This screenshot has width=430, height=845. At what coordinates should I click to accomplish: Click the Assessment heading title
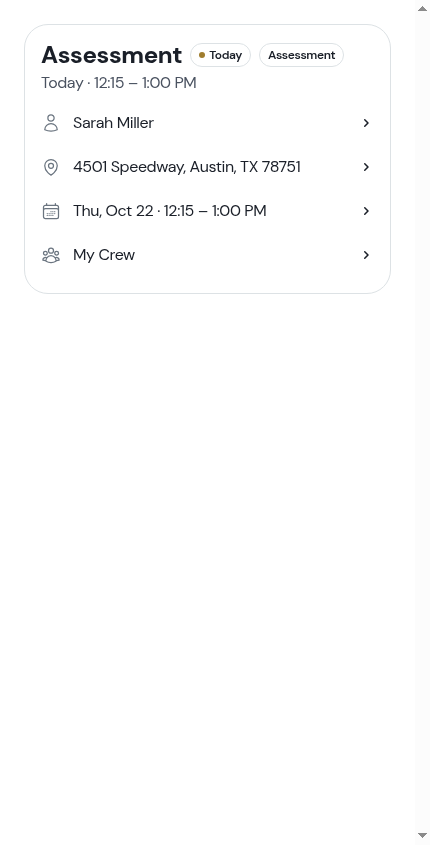(112, 55)
